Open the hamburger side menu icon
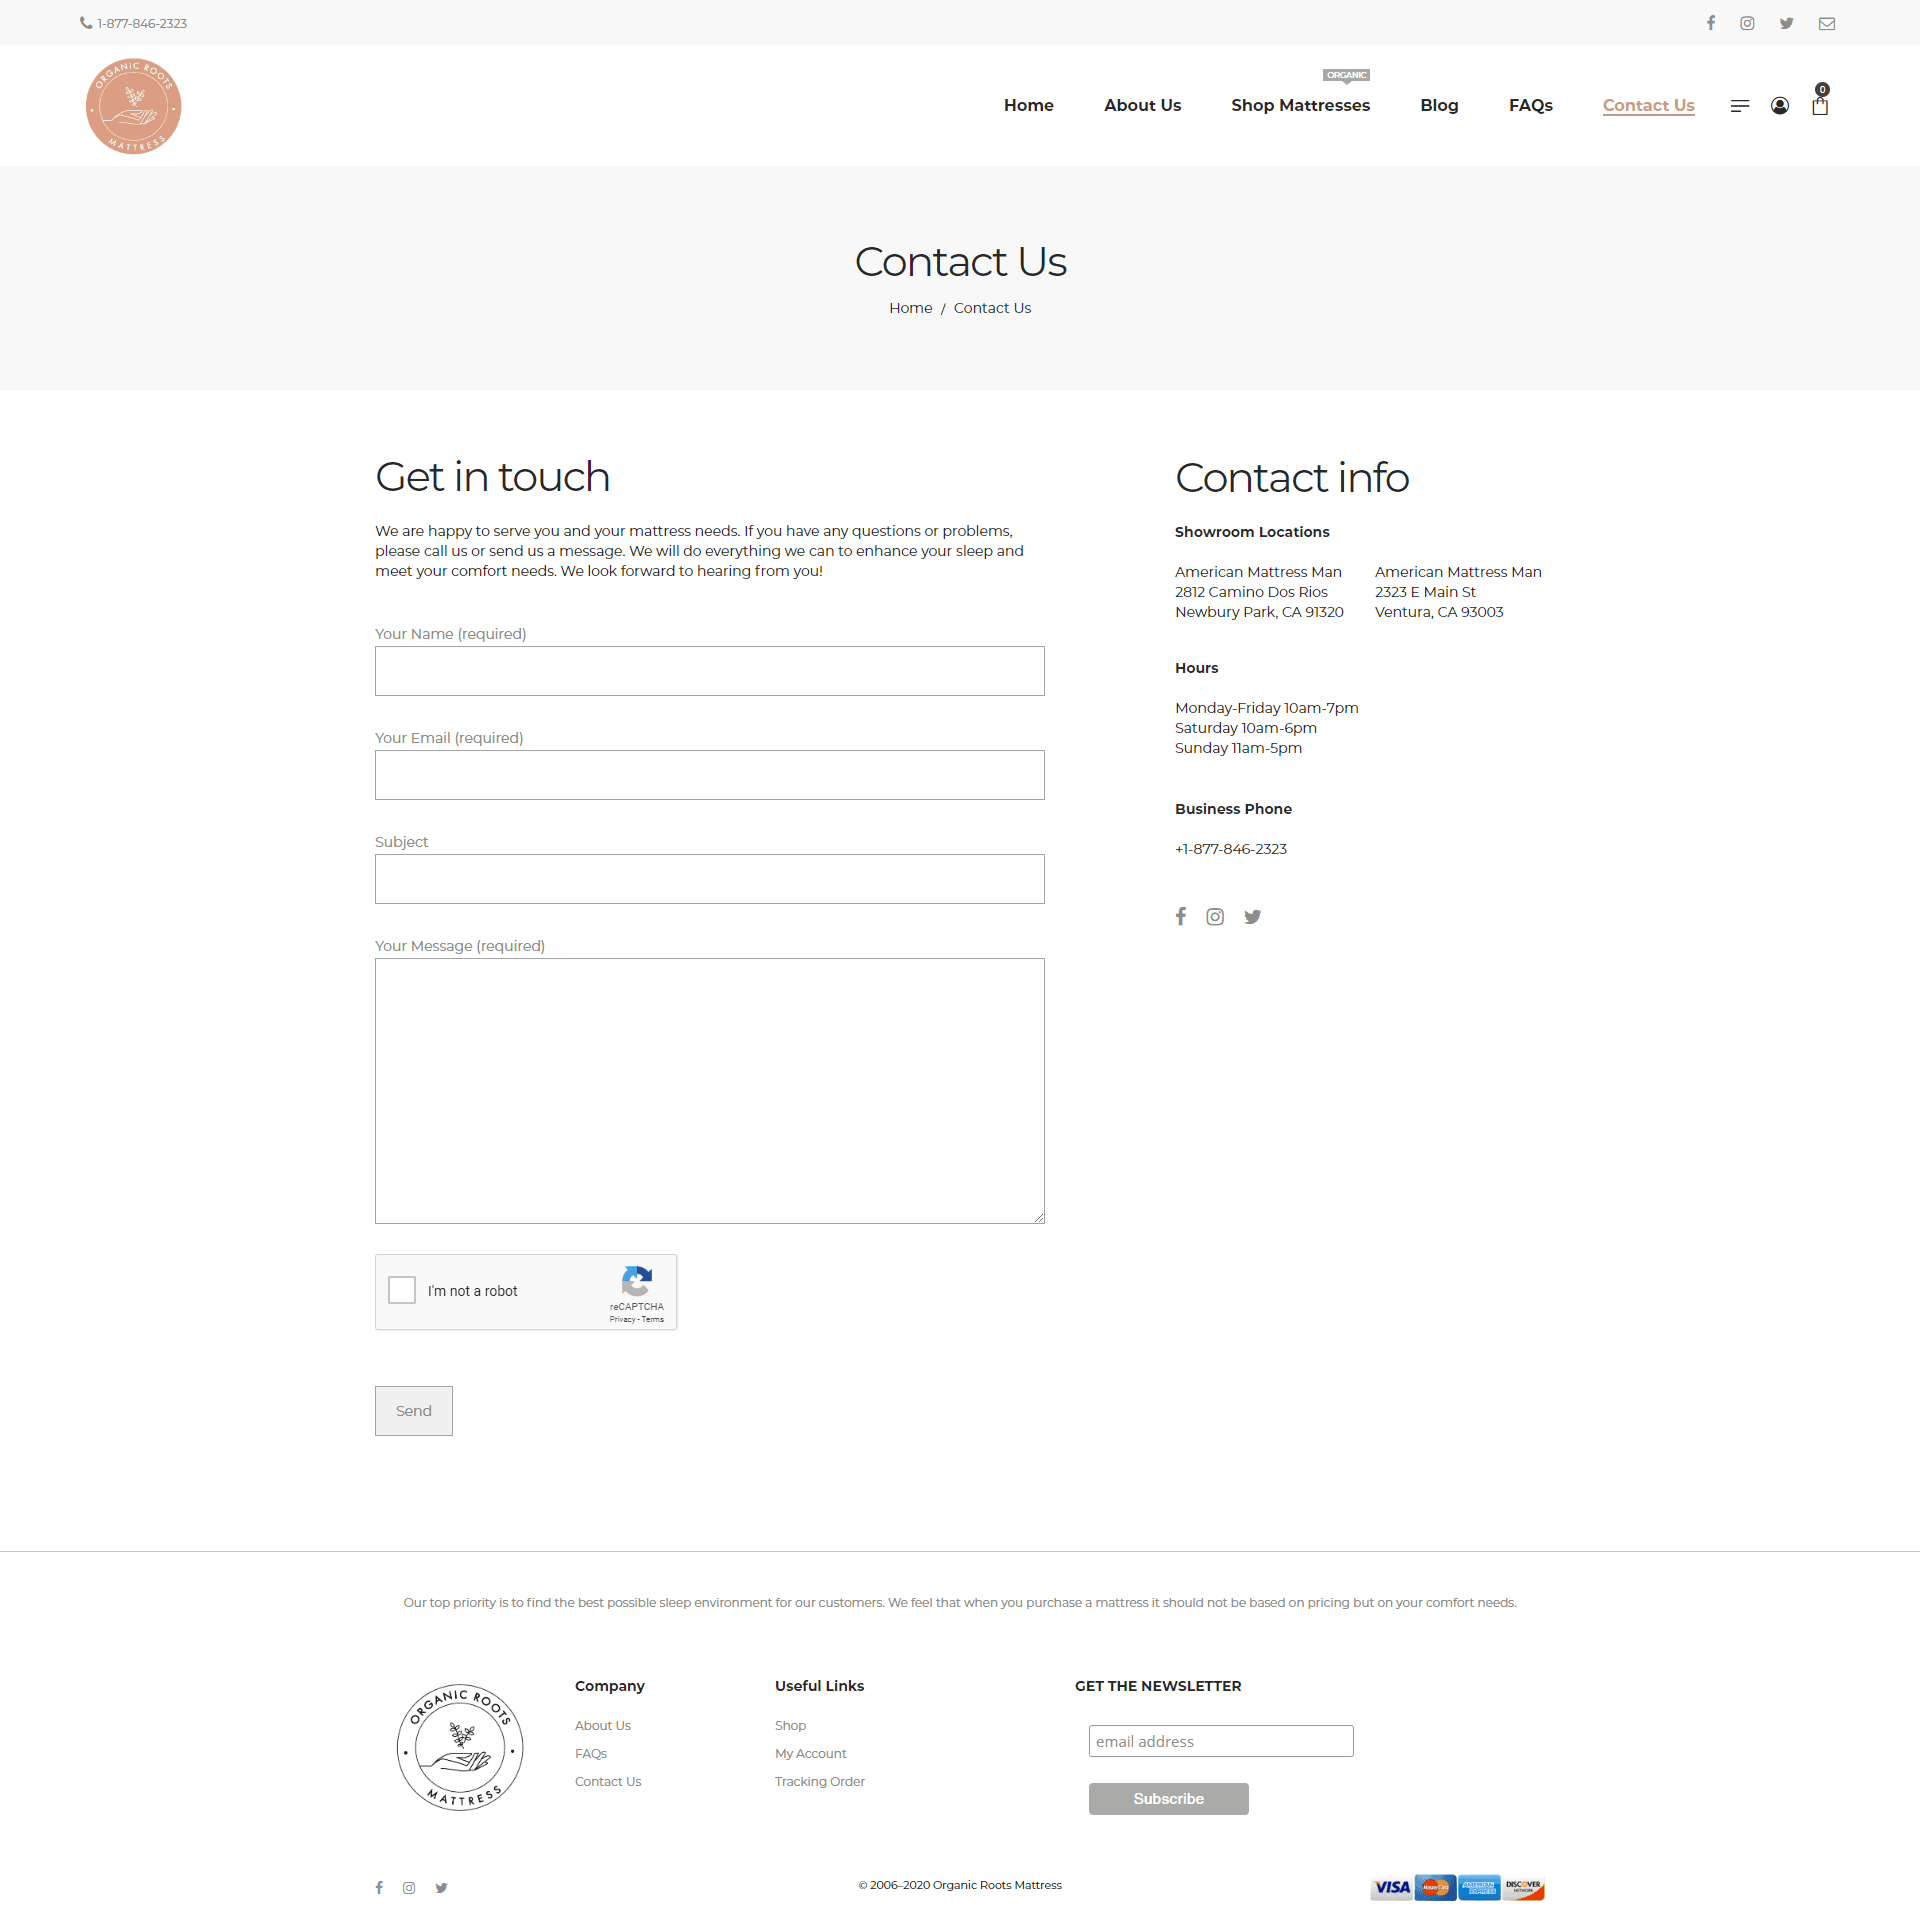The image size is (1920, 1912). [1739, 106]
